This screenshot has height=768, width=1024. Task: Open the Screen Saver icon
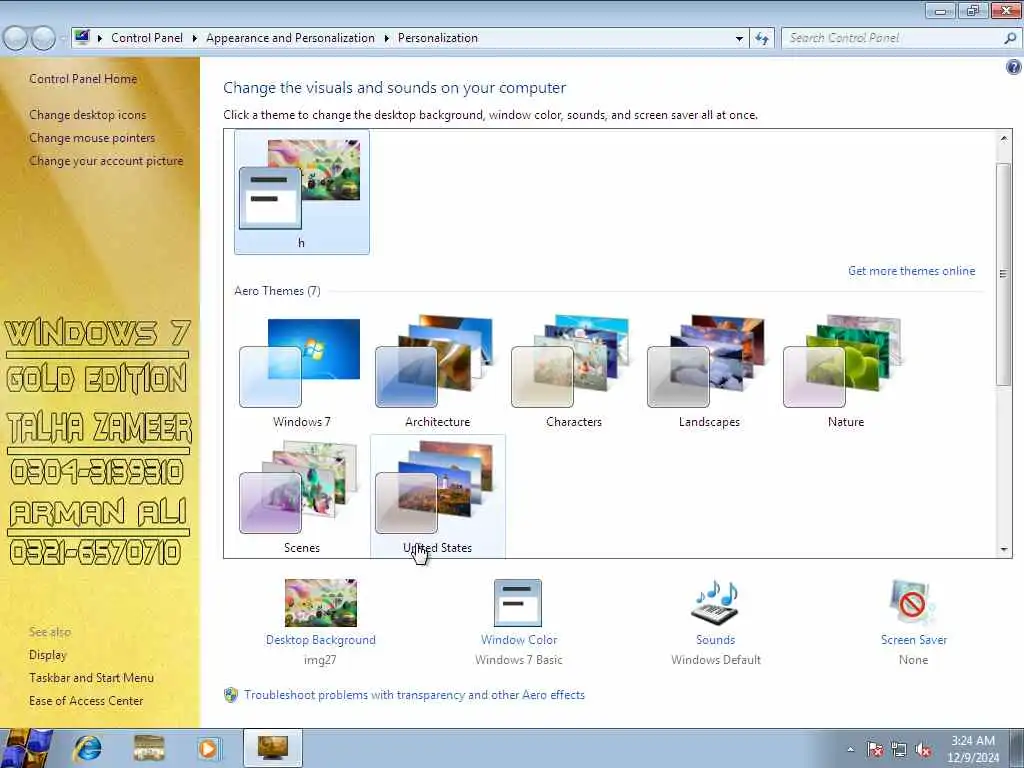[912, 602]
